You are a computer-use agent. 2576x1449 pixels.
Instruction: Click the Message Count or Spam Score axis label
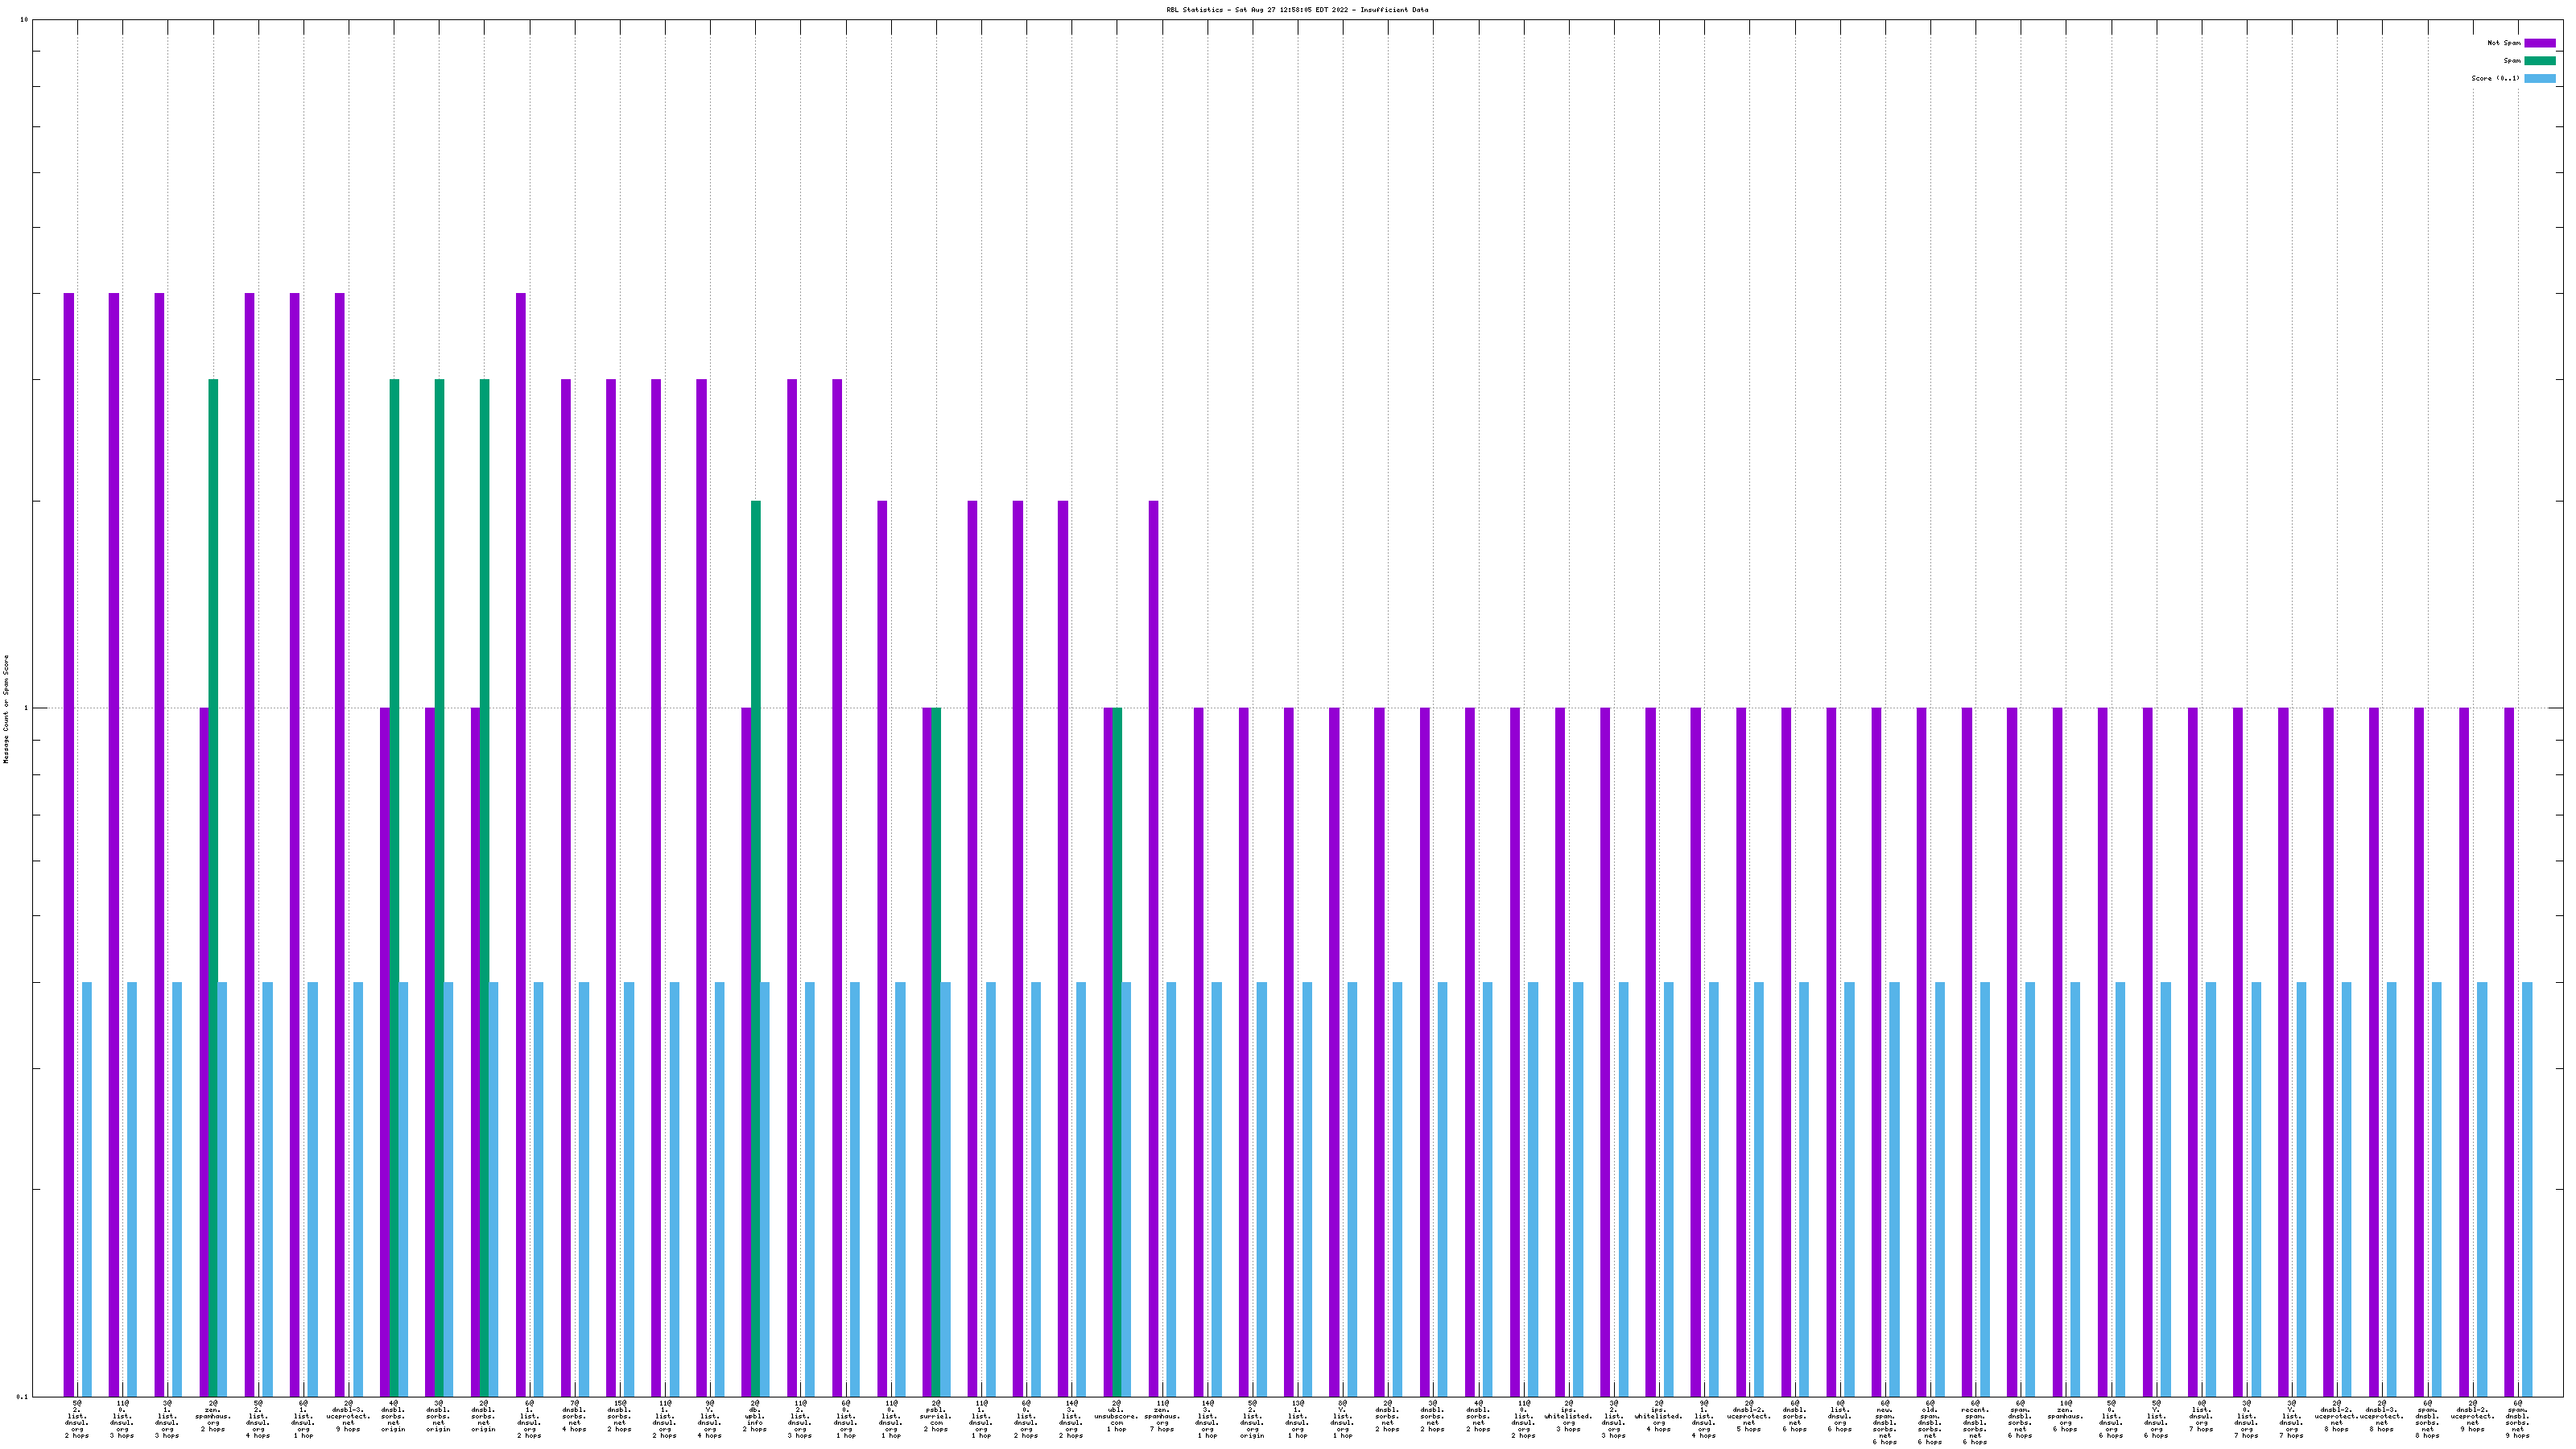[6, 709]
